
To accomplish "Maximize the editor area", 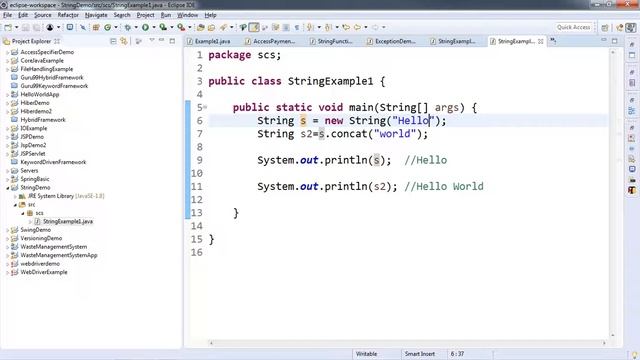I will (615, 41).
